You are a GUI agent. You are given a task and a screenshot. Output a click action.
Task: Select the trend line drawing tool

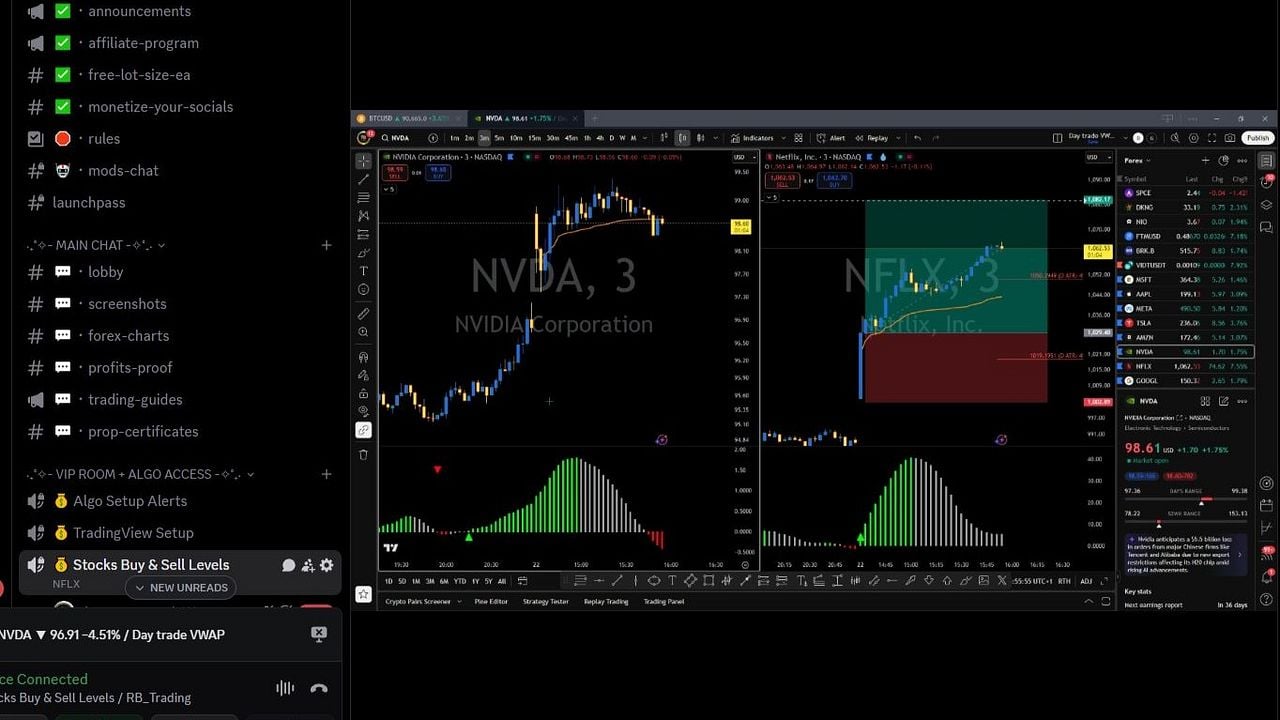click(363, 179)
